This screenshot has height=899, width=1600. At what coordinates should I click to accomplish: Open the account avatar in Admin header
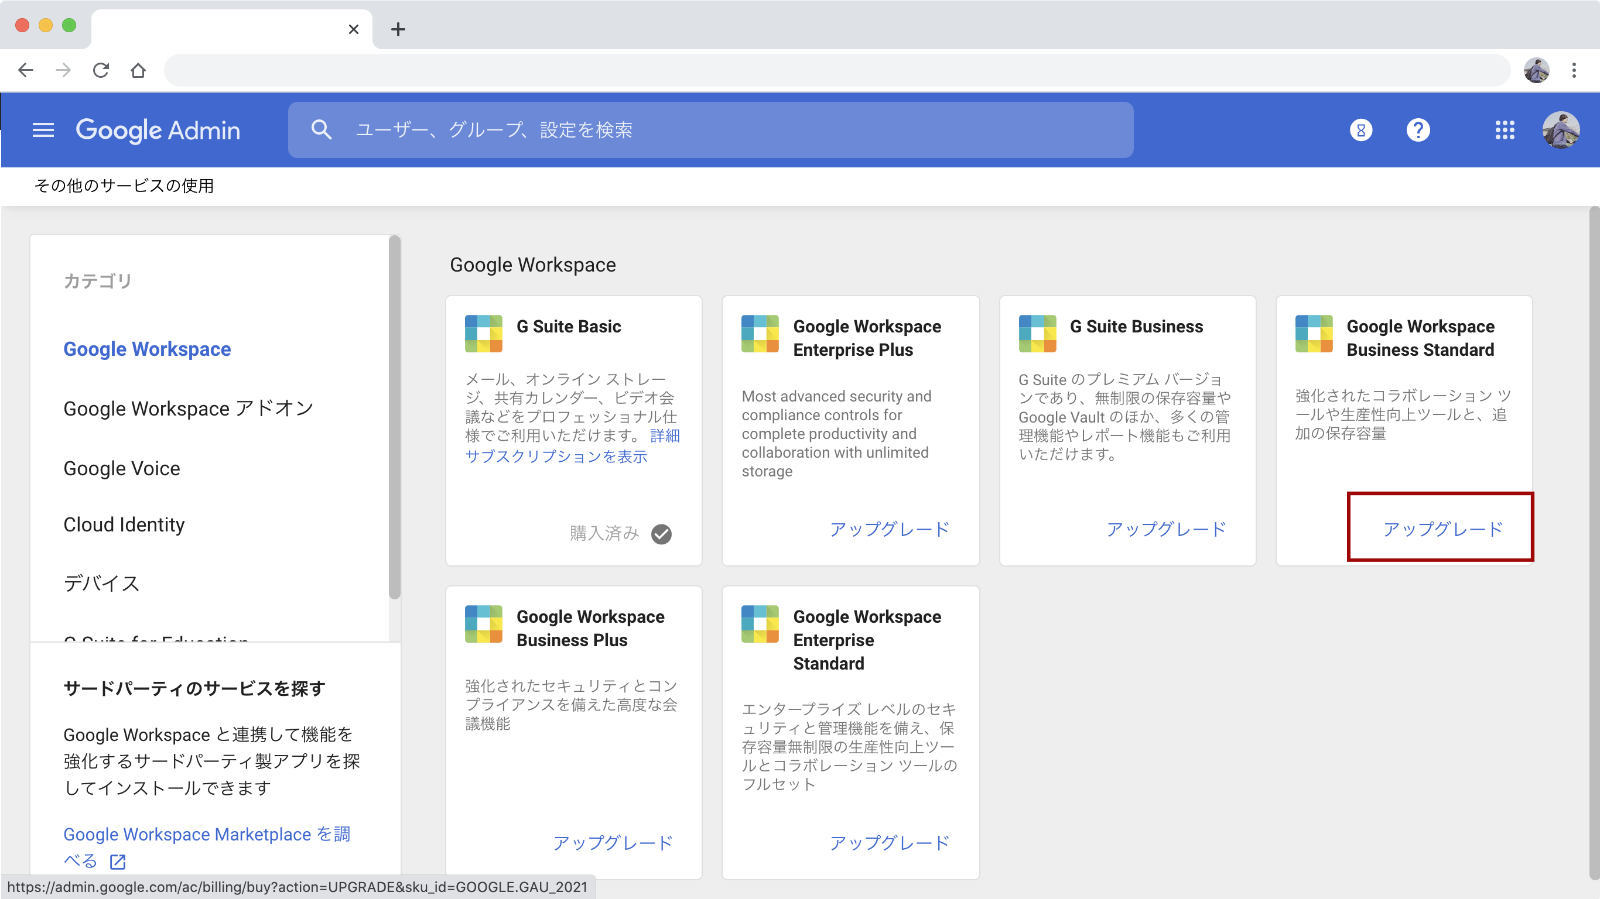tap(1561, 130)
